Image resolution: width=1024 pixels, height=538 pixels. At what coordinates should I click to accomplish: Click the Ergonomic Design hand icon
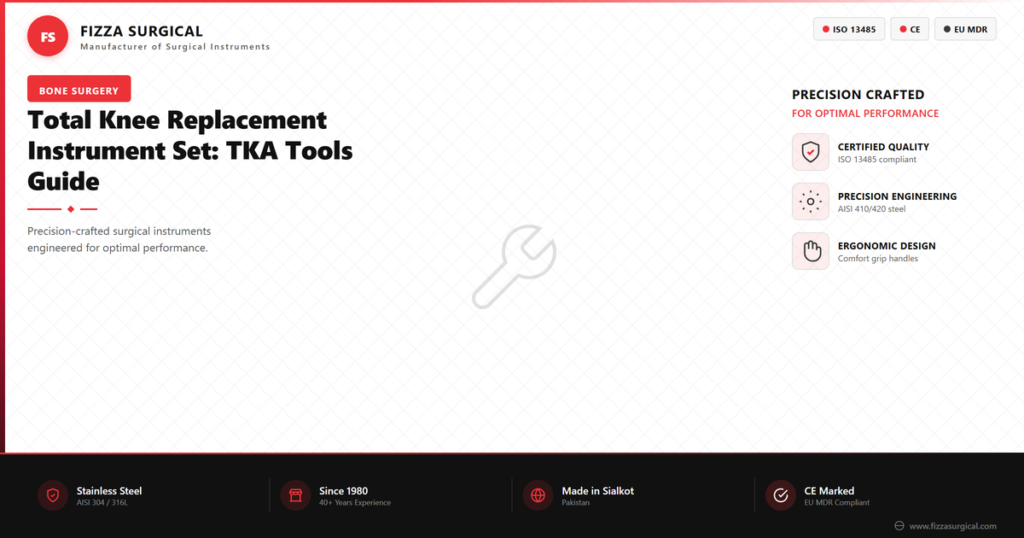tap(810, 251)
